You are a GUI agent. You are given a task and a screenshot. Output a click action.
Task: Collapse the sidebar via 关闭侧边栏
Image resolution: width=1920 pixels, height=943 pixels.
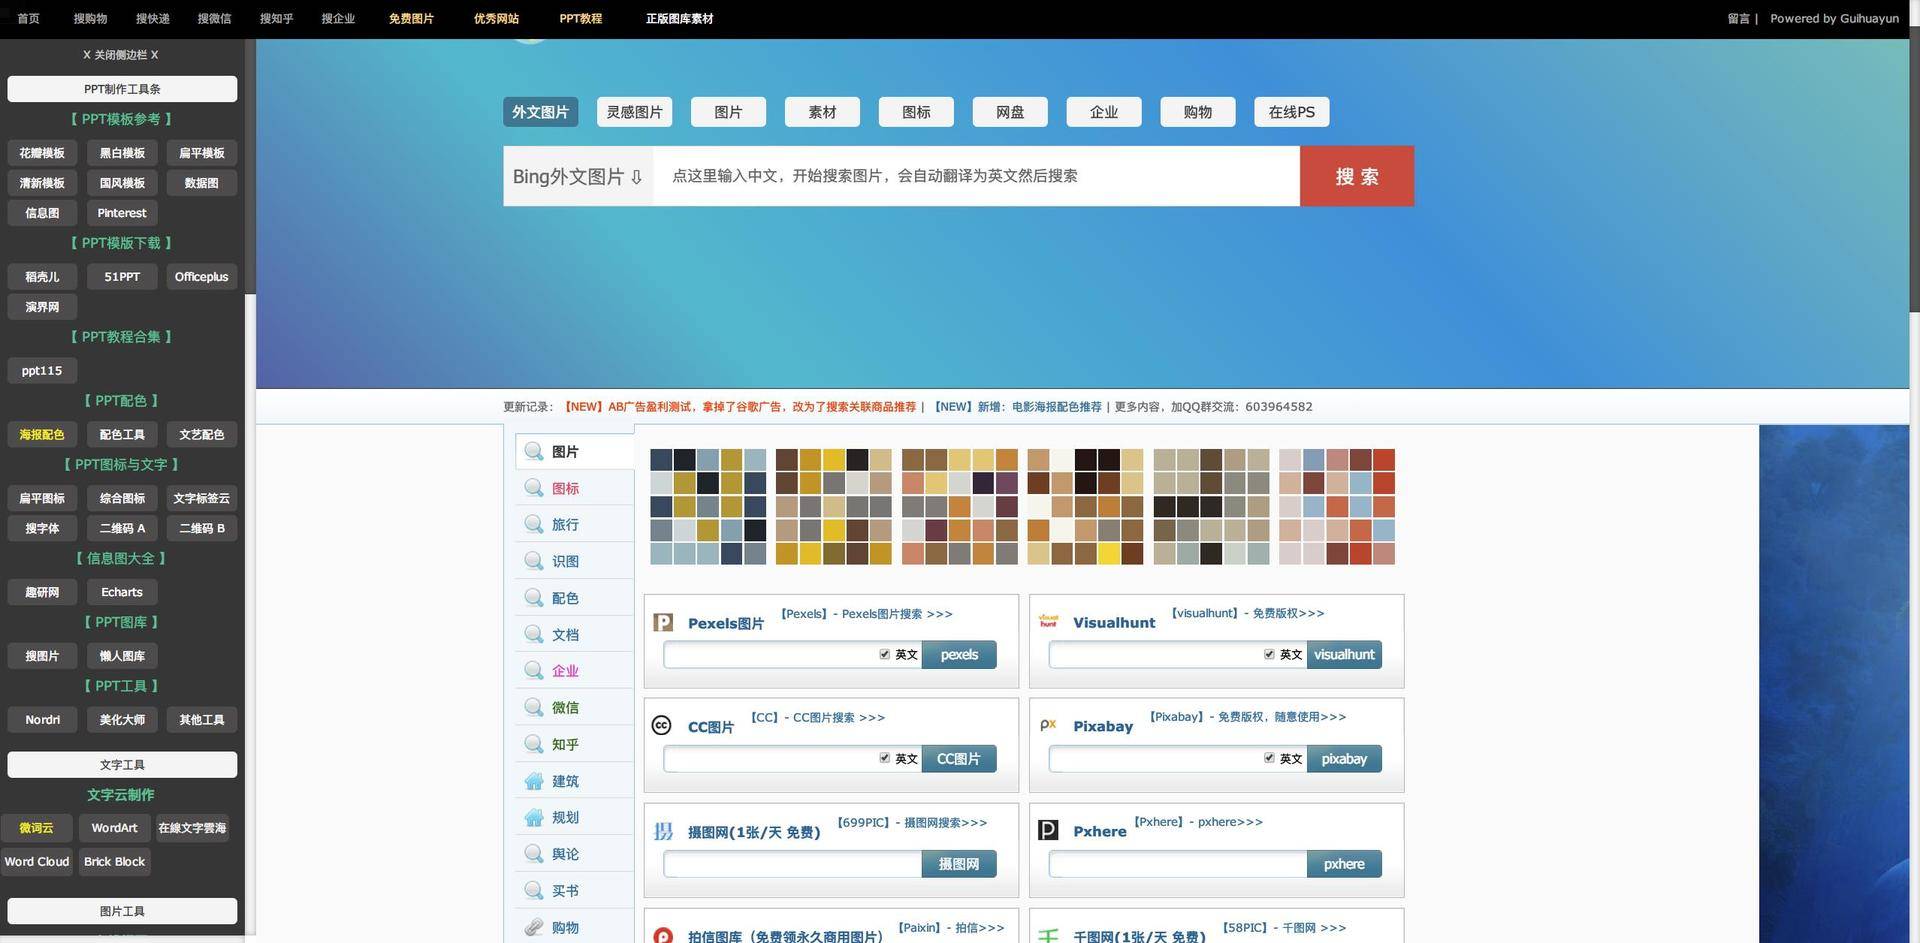(120, 55)
